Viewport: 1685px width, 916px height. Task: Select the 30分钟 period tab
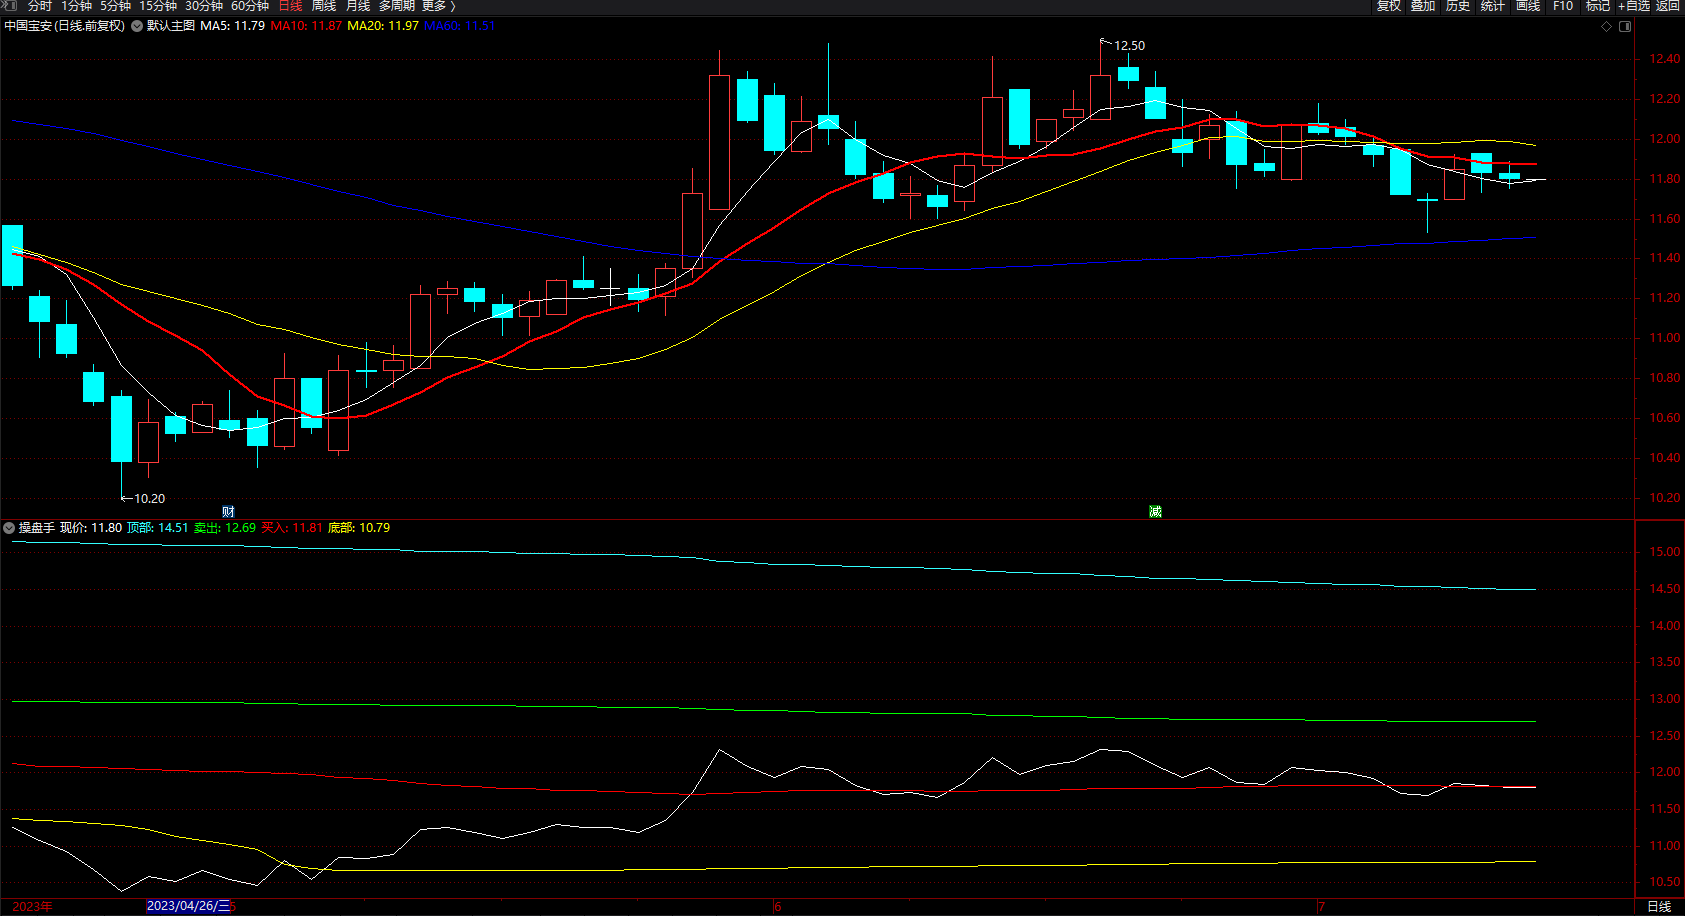[x=203, y=6]
